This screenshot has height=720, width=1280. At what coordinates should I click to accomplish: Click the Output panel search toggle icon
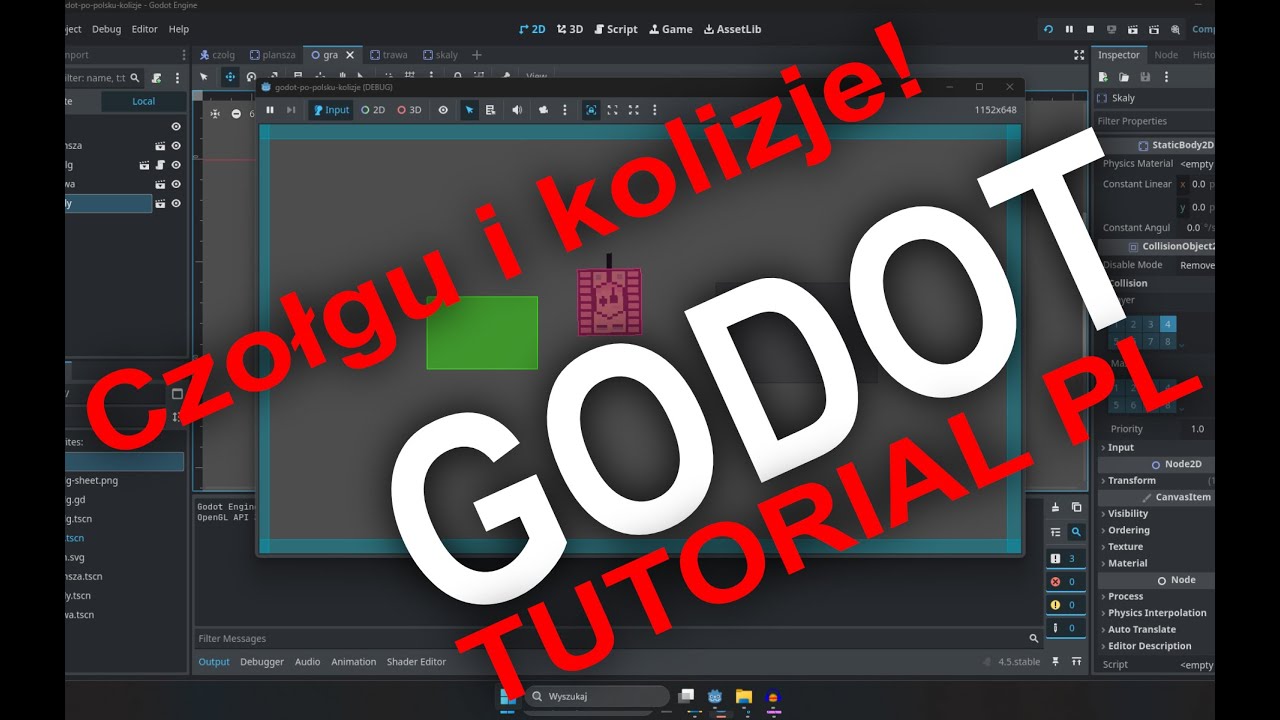pos(1076,533)
